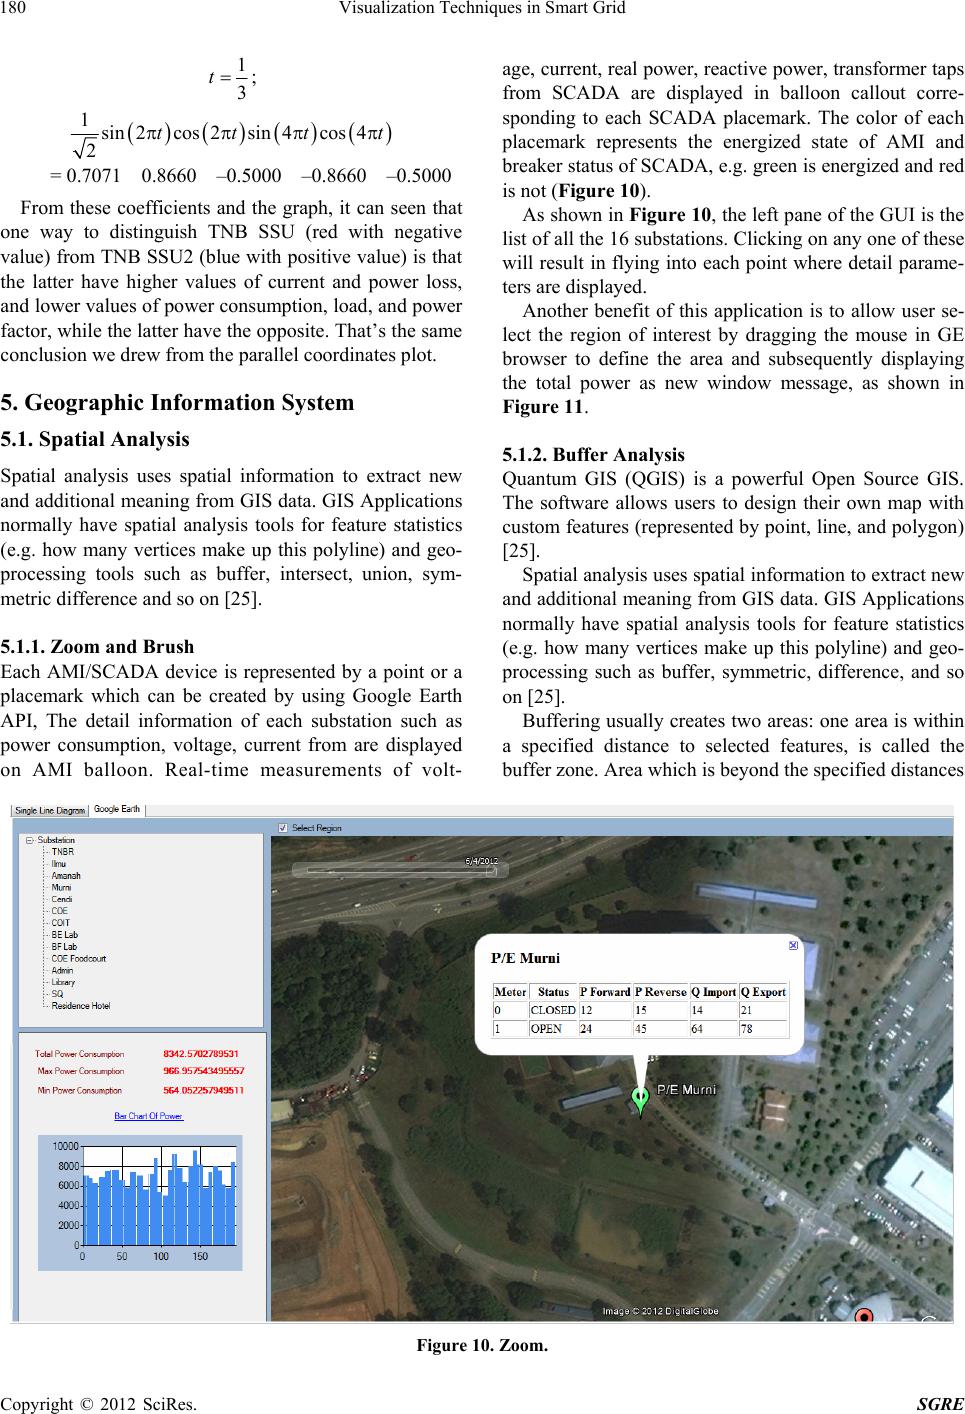This screenshot has height=1414, width=965.
Task: Open the BE Lab substation
Action: (x=64, y=934)
